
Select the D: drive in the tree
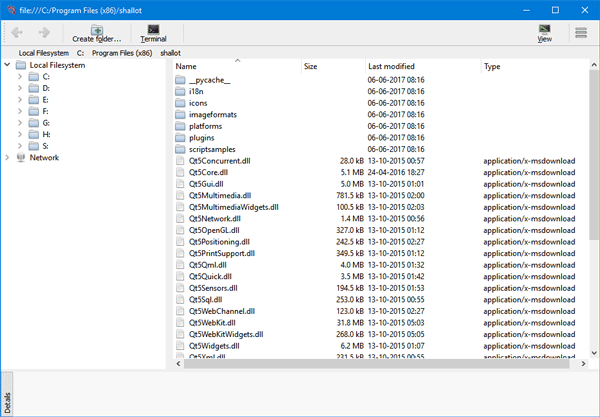coord(45,88)
